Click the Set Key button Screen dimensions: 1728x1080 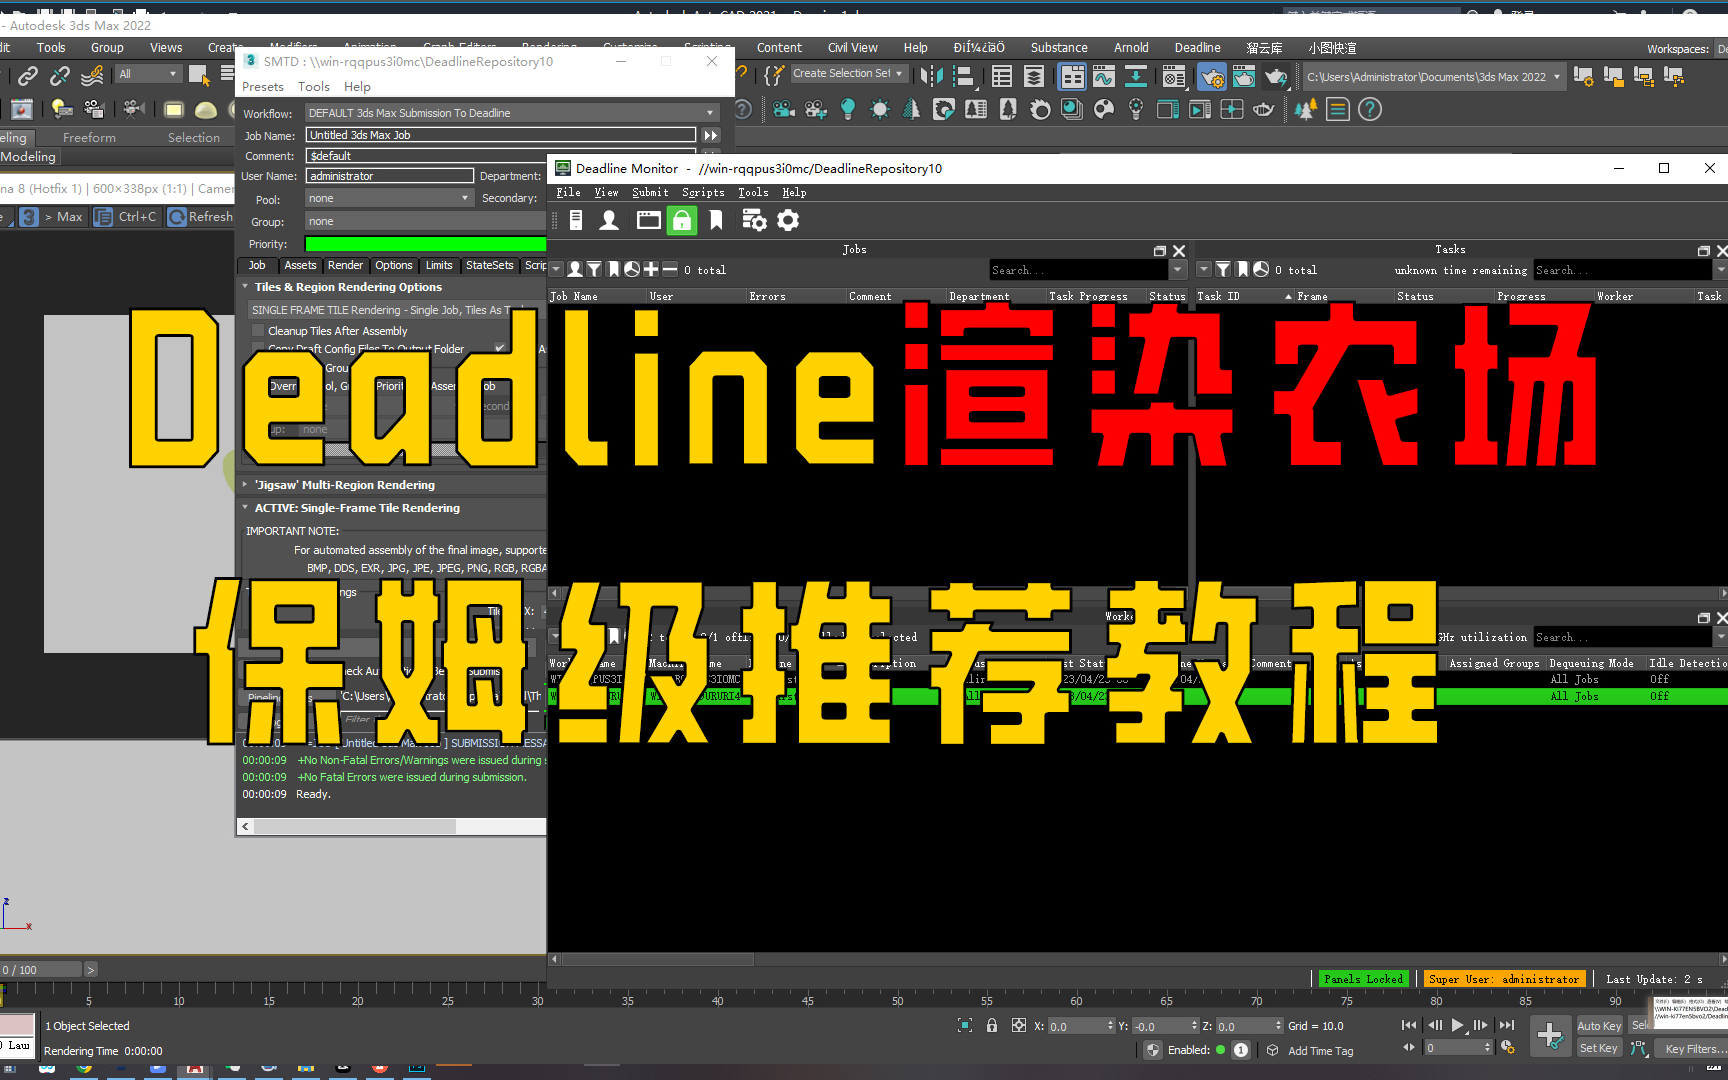click(1598, 1048)
